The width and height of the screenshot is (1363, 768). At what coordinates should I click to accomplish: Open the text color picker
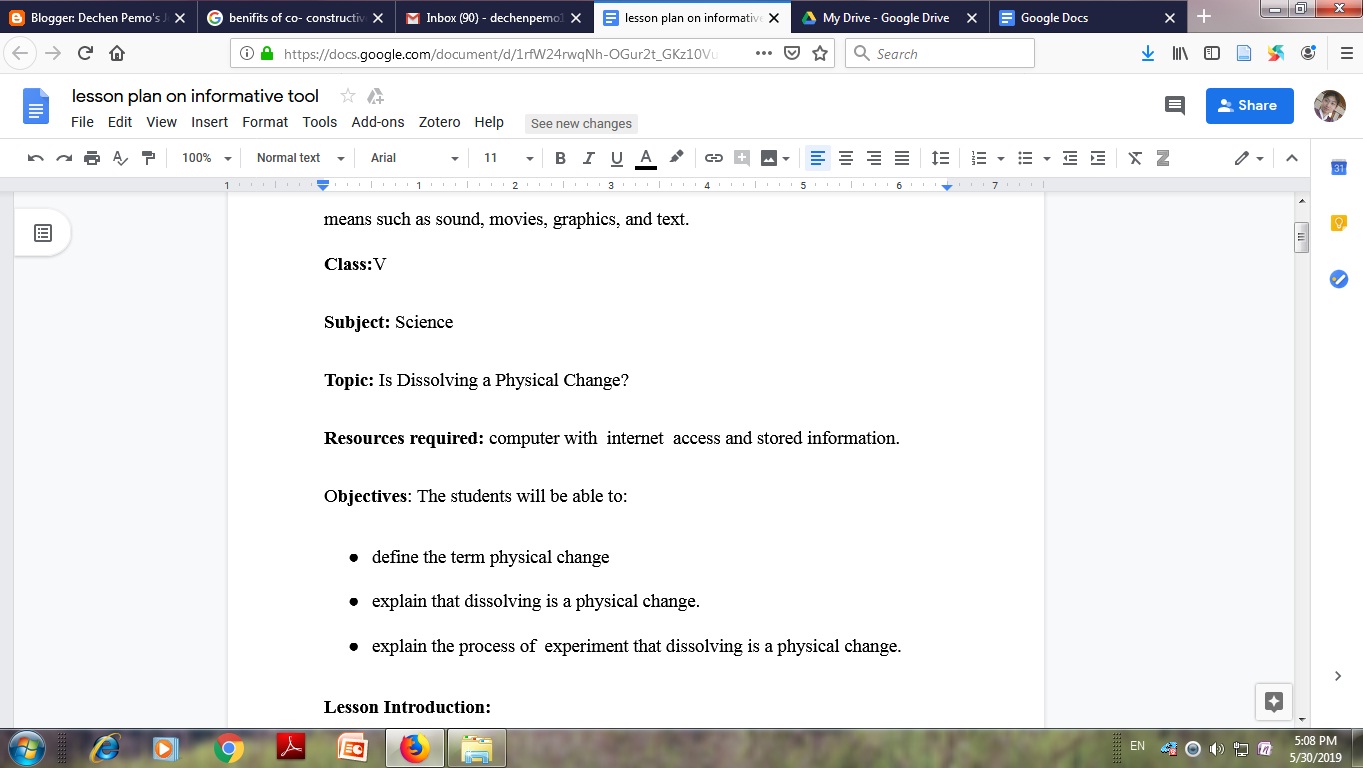[x=645, y=157]
